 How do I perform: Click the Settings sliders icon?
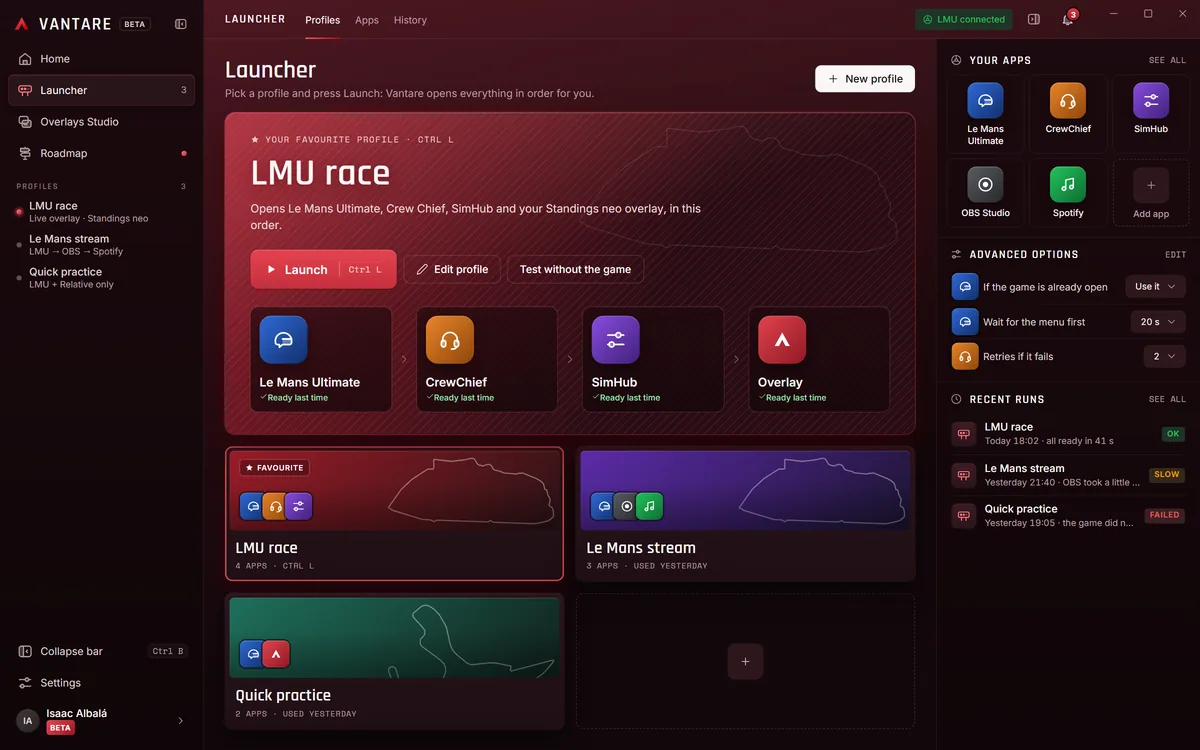click(x=25, y=683)
